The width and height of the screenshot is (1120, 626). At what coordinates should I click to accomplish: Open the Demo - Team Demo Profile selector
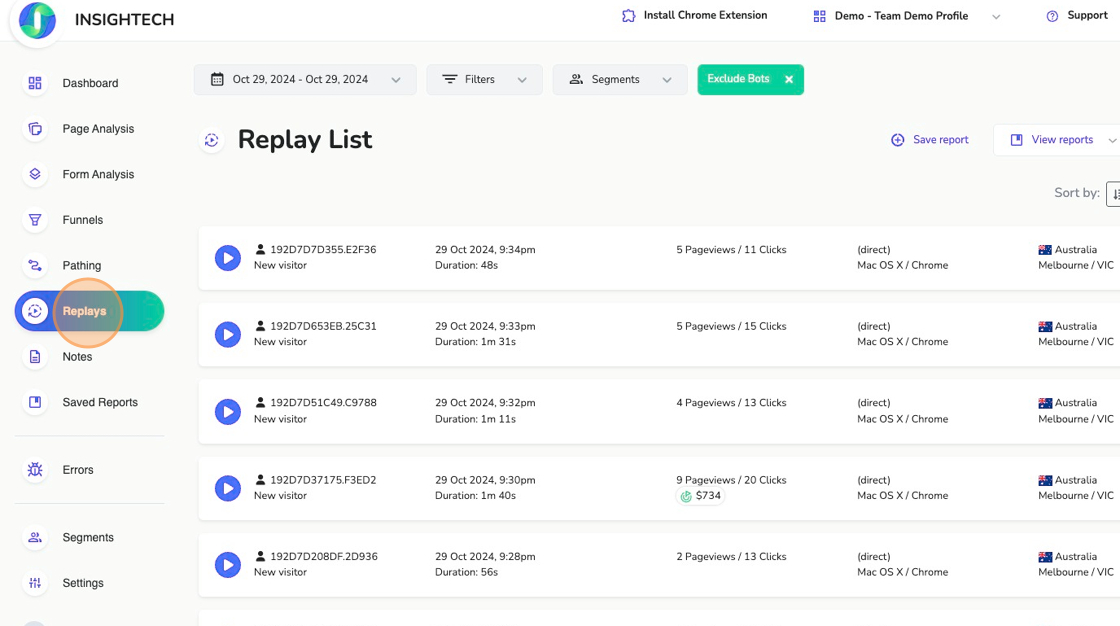click(x=905, y=16)
